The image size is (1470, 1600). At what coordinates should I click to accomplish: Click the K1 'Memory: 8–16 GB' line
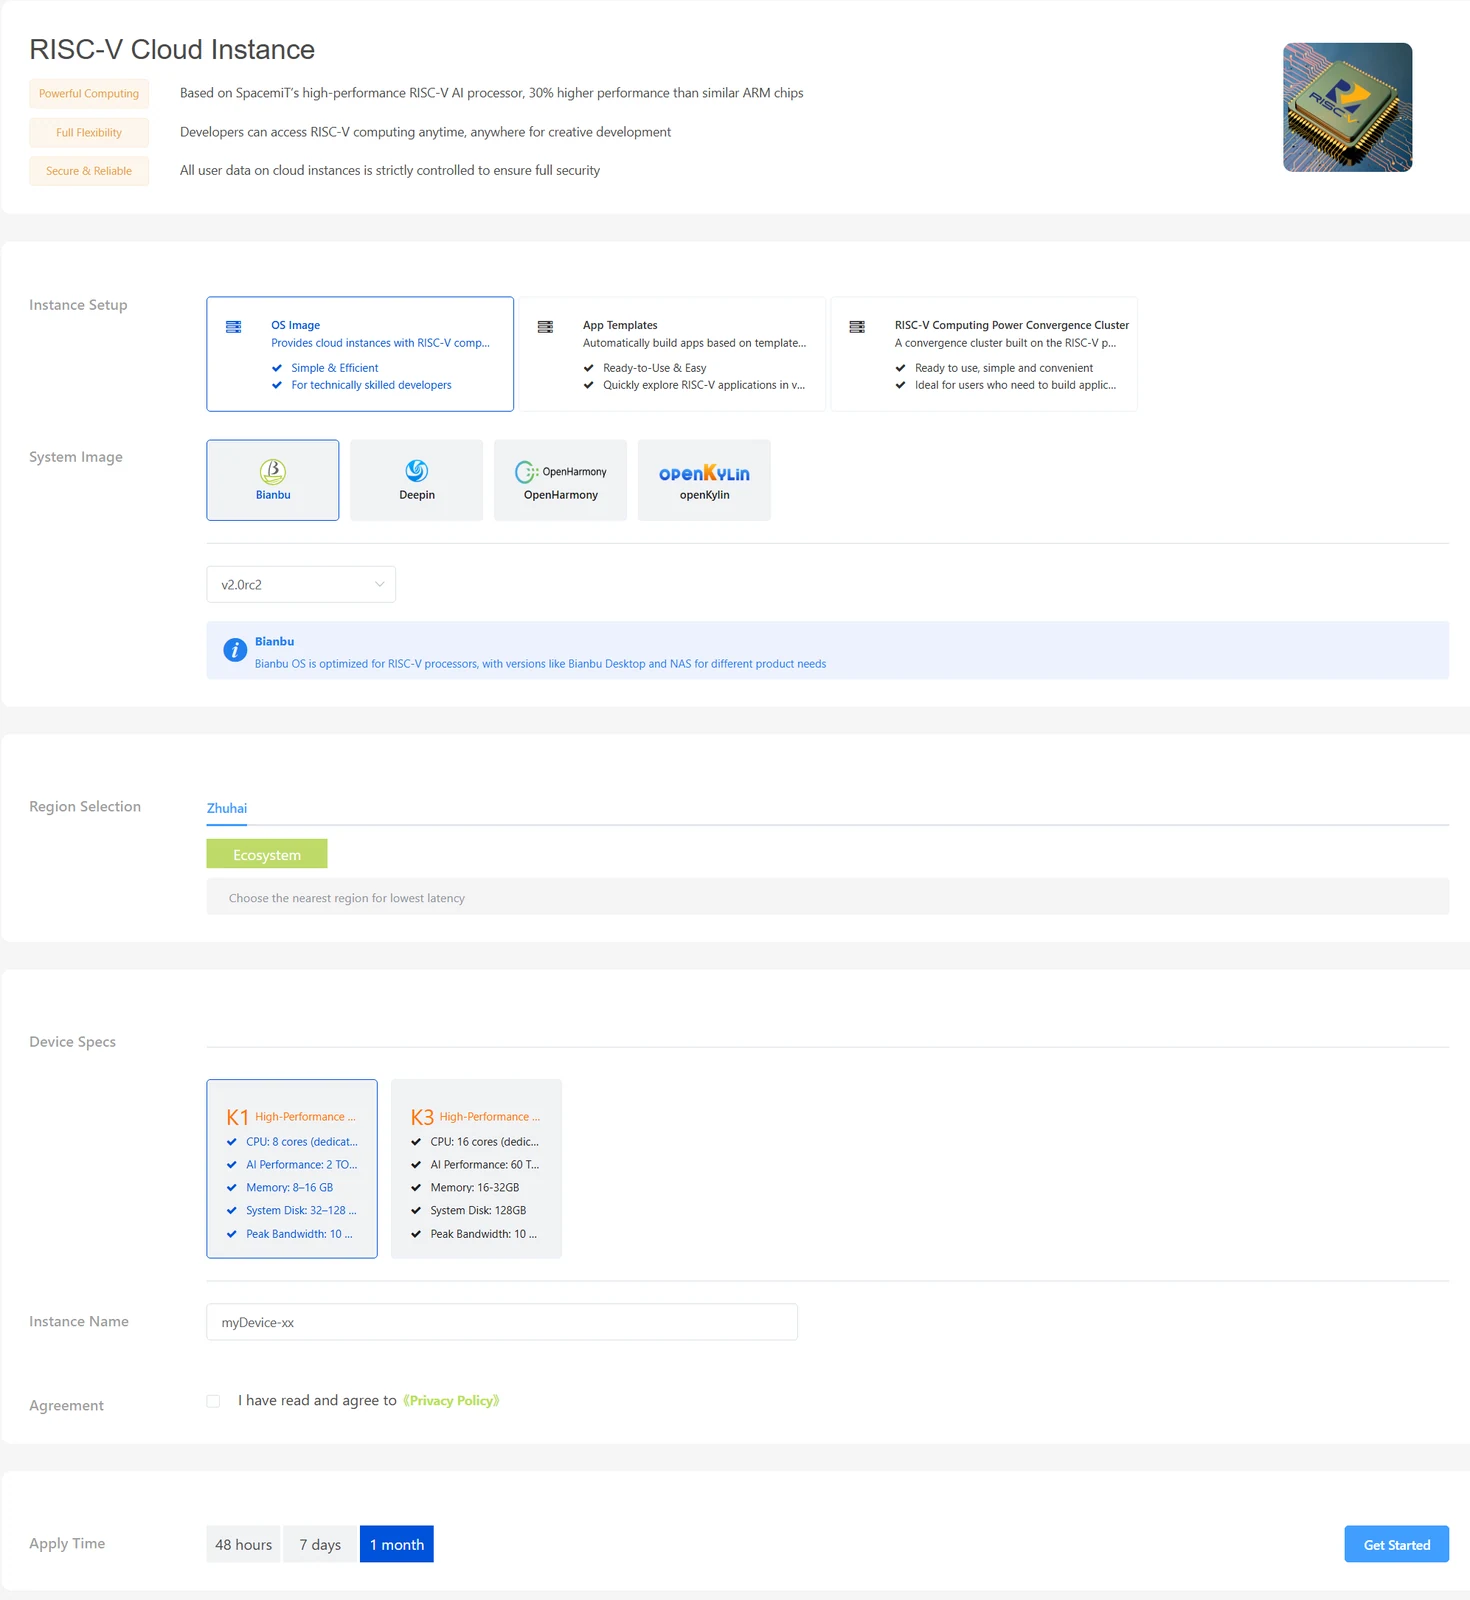pyautogui.click(x=290, y=1188)
